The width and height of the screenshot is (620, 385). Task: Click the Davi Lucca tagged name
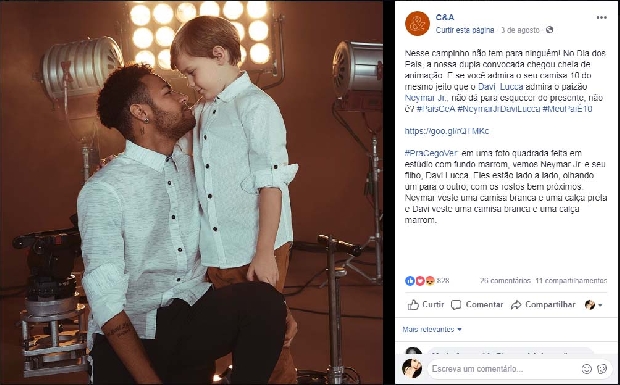point(501,87)
